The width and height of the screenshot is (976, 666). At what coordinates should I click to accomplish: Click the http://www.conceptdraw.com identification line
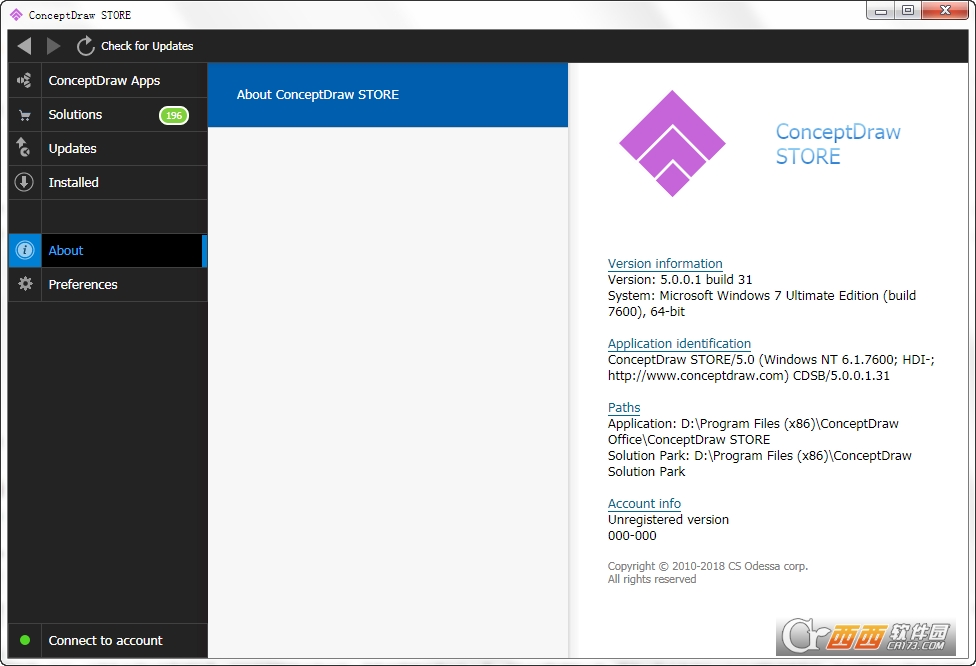coord(749,376)
